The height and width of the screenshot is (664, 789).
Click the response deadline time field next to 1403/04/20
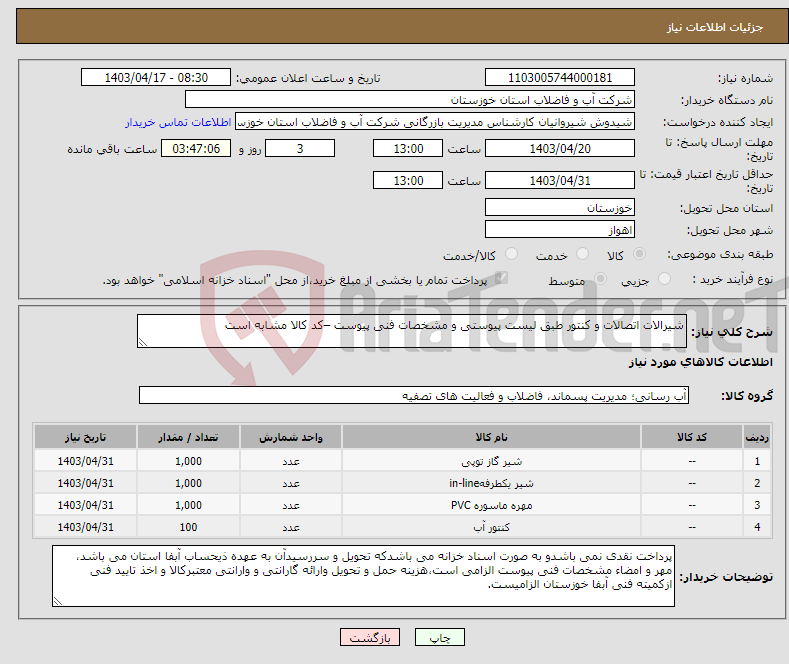point(408,148)
